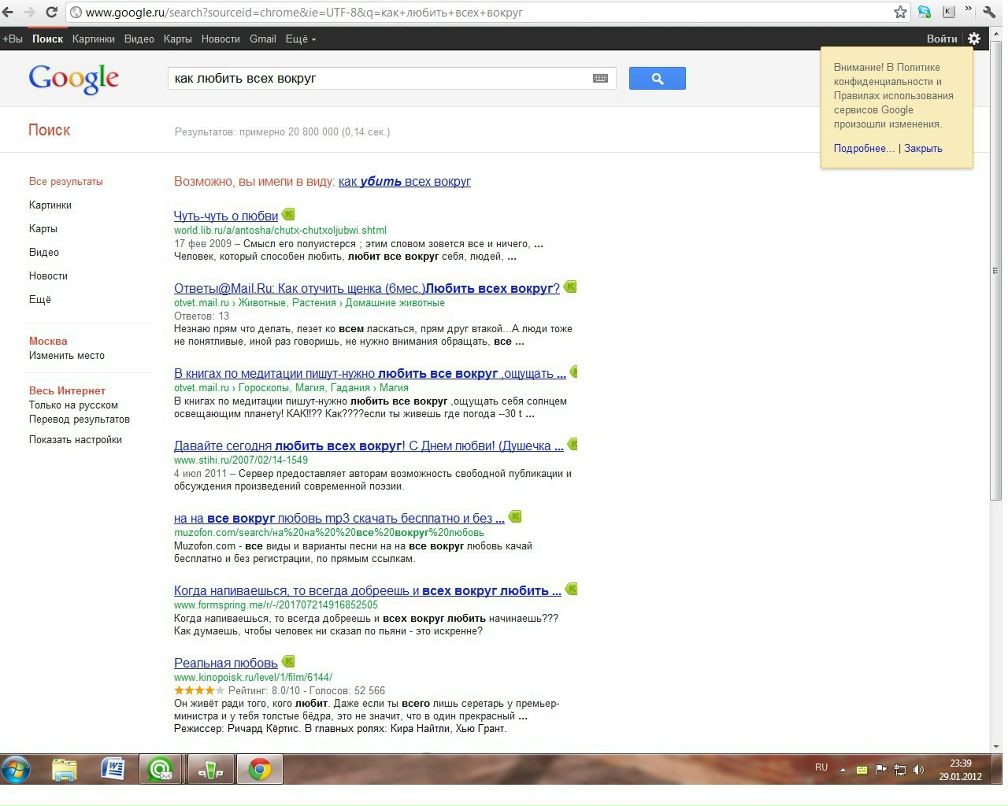Click the green tag icon beside 'Чуть-чуть о любви'
The width and height of the screenshot is (1008, 806).
(x=288, y=214)
